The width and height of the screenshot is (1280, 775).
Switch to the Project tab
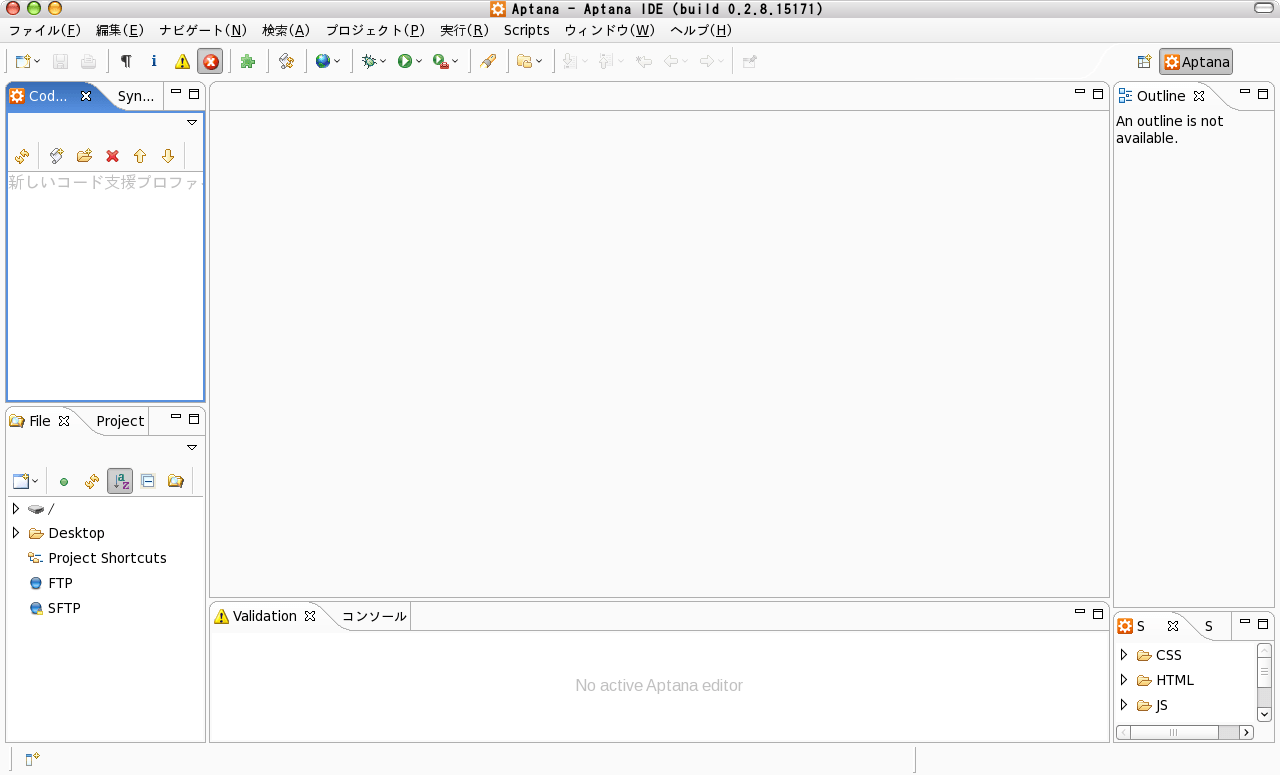120,421
